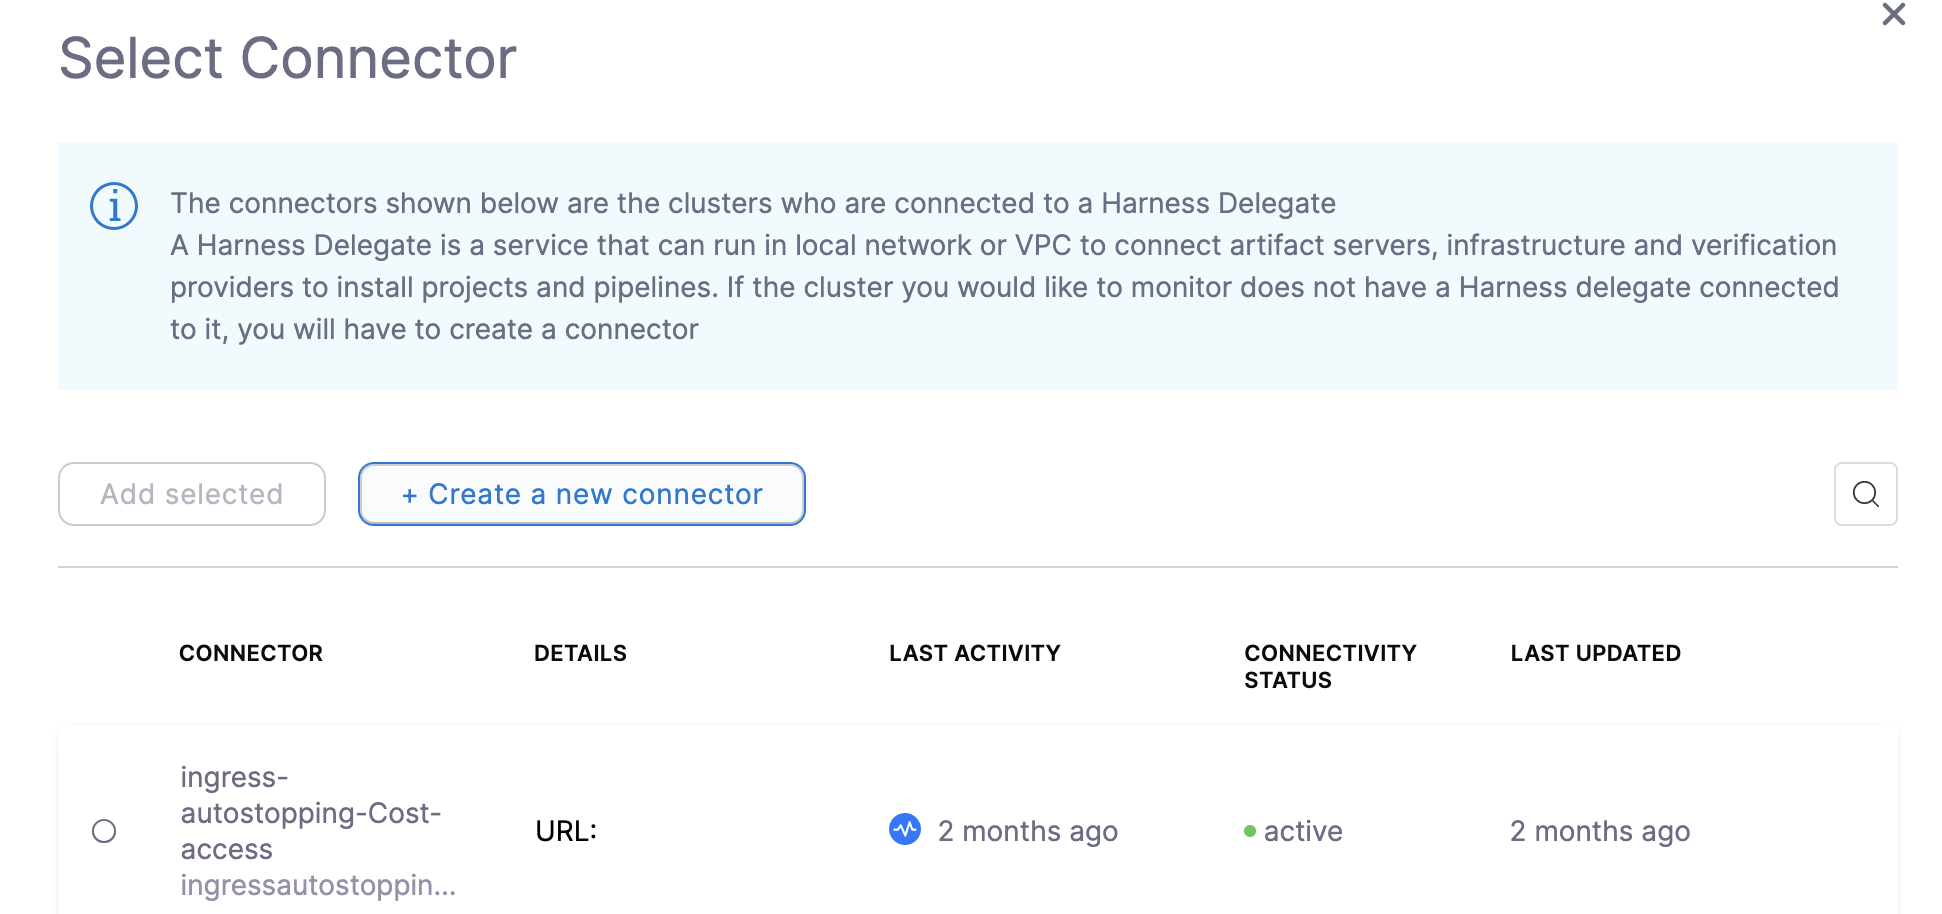This screenshot has height=914, width=1942.
Task: Click the CONNECTIVITY STATUS column header
Action: point(1330,666)
